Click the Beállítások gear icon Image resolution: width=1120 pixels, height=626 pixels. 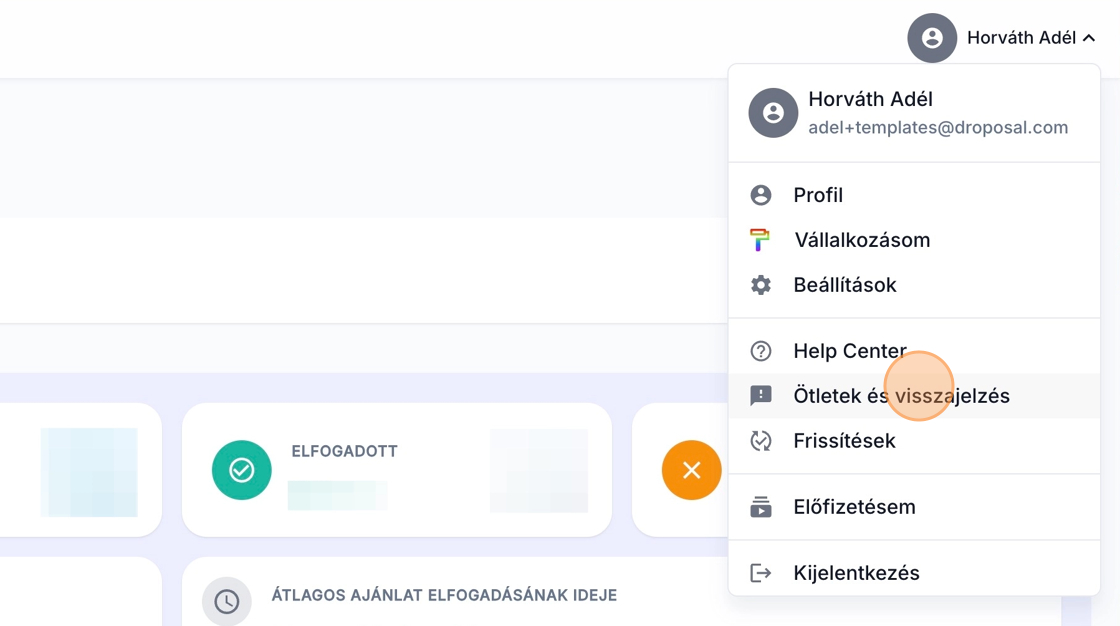pos(761,285)
